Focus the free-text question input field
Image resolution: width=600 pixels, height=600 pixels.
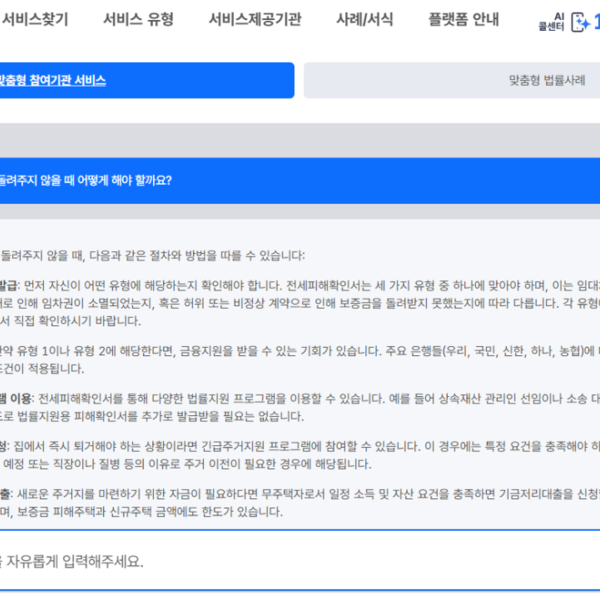300,561
